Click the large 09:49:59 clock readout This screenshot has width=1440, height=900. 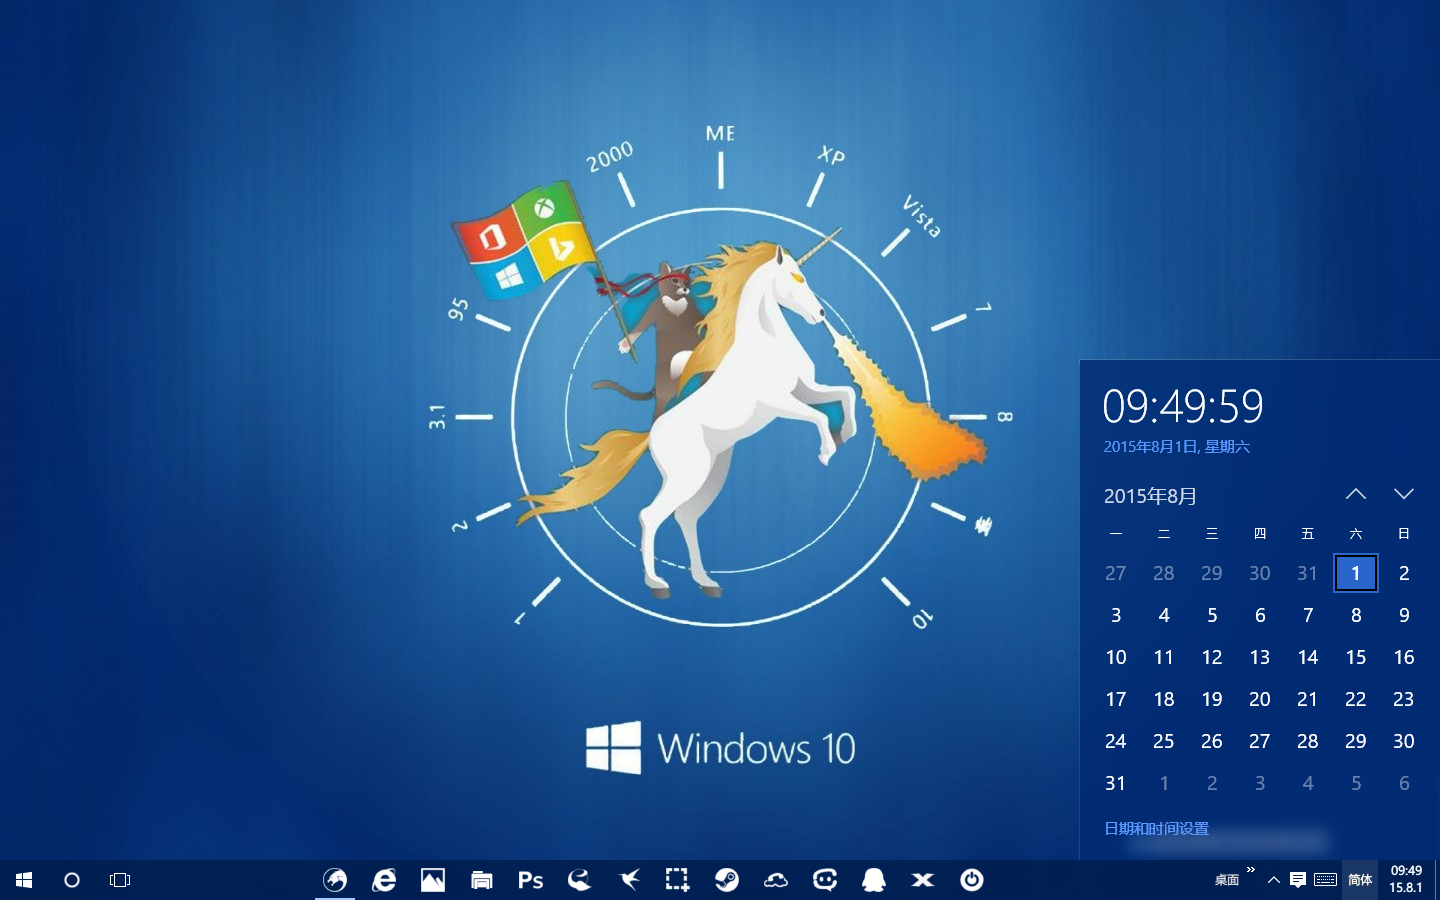coord(1183,406)
